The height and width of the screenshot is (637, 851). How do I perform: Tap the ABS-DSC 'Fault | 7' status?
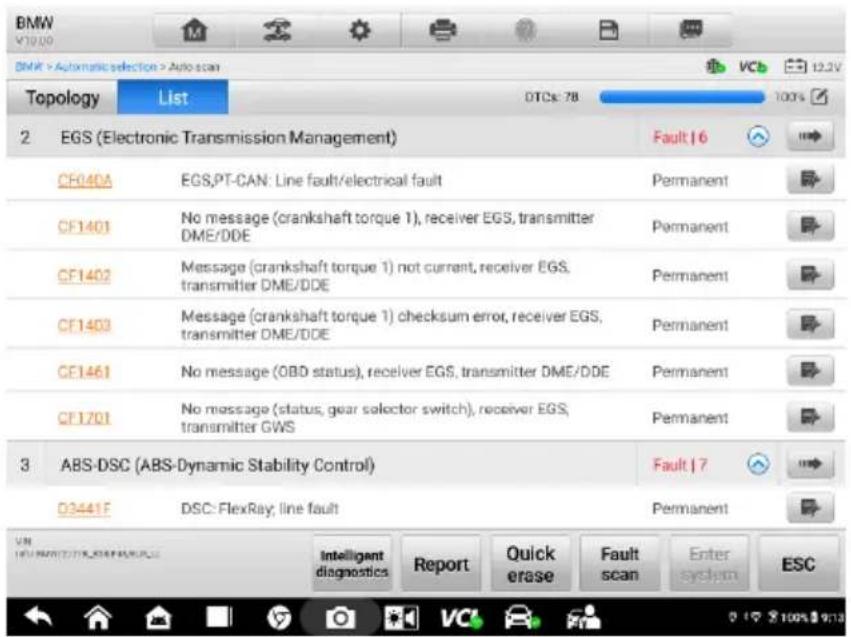click(680, 465)
